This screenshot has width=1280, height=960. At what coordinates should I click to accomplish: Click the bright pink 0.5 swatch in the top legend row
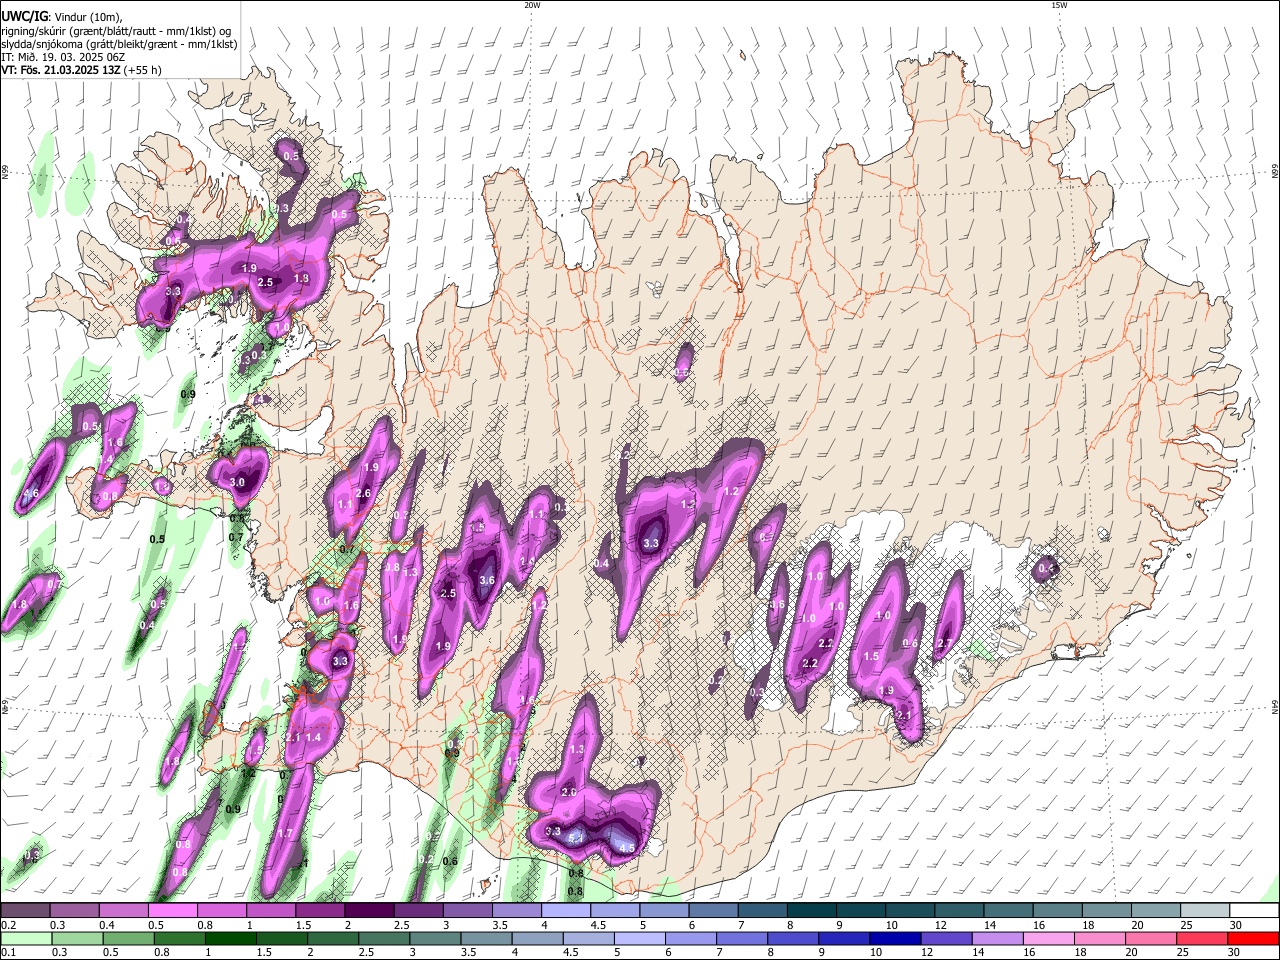click(172, 910)
